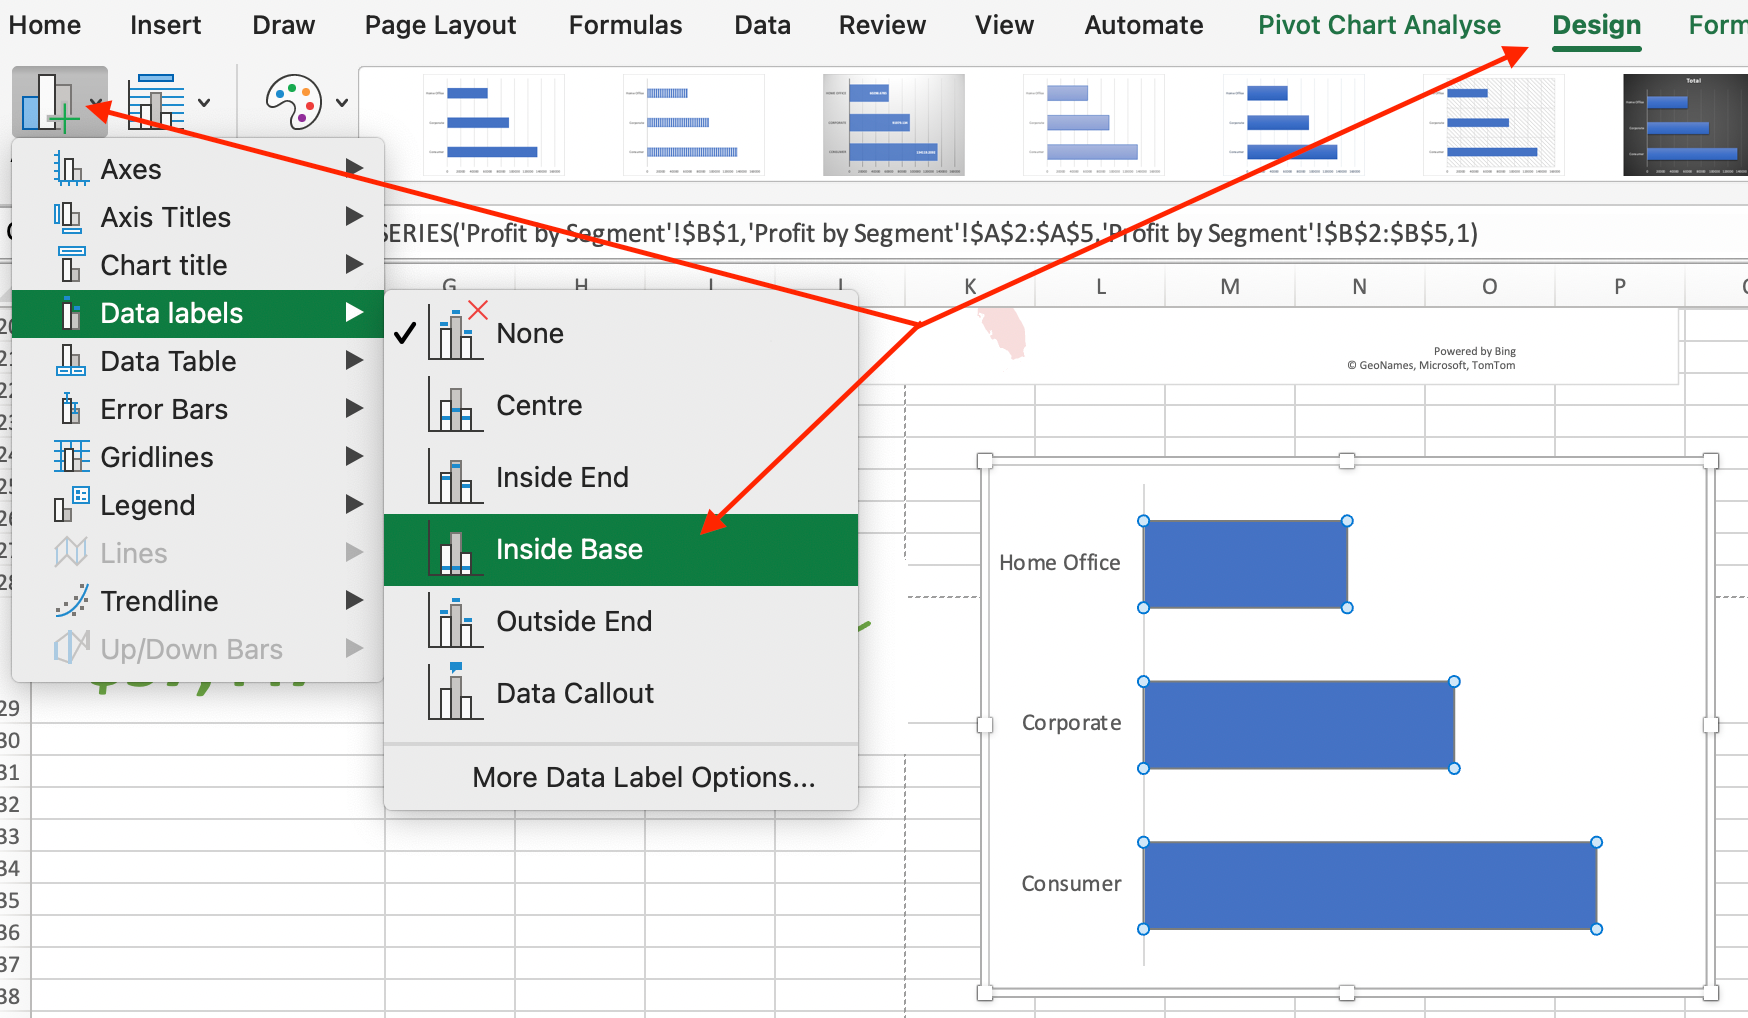Image resolution: width=1748 pixels, height=1018 pixels.
Task: Select the Centre data label option
Action: (x=538, y=405)
